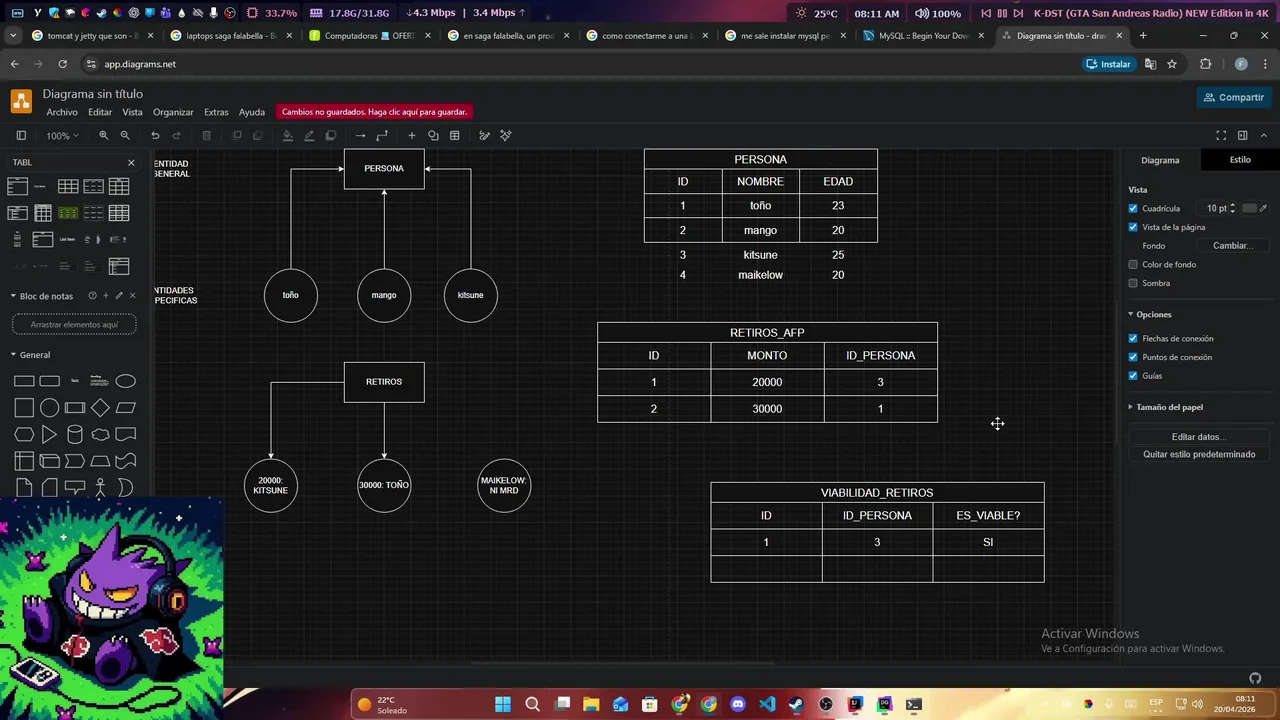
Task: Click the insert plus icon
Action: pyautogui.click(x=411, y=135)
